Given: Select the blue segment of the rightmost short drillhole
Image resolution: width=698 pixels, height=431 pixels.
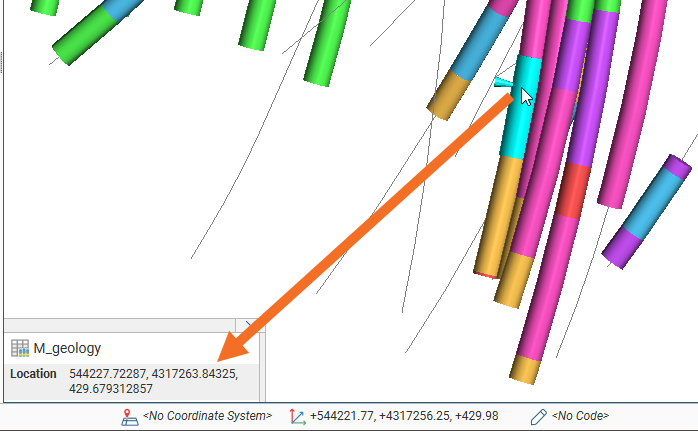Looking at the screenshot, I should click(x=650, y=207).
